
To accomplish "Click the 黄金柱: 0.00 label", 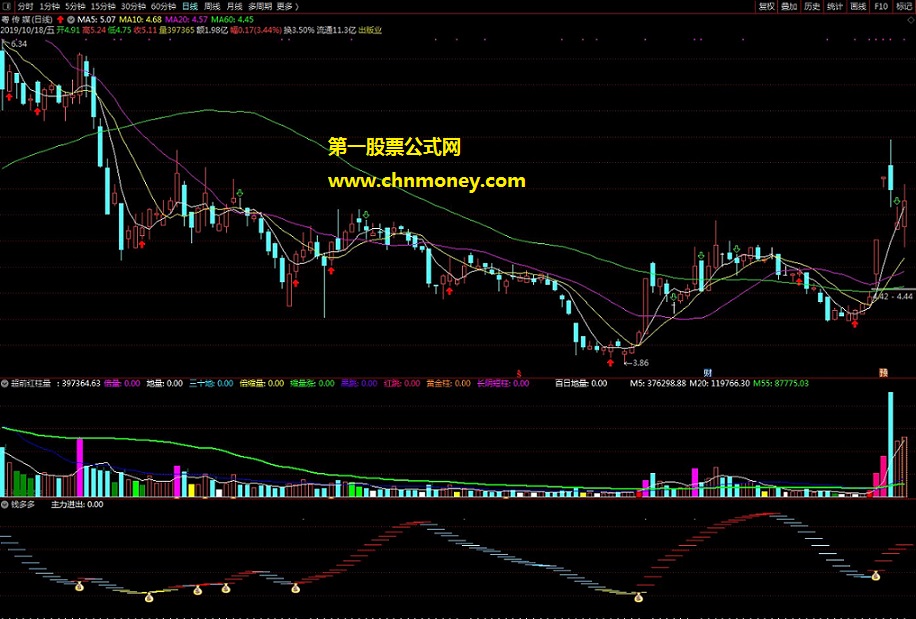I will (x=449, y=384).
